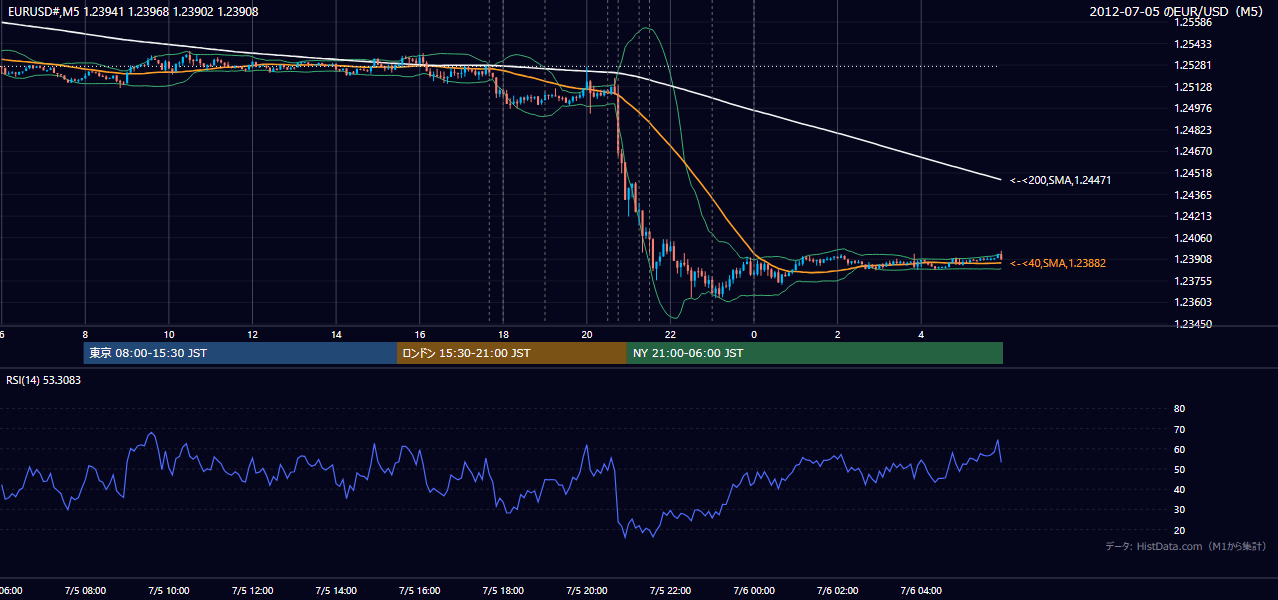Screen dimensions: 1278x600
Task: Click RSI scale value 20
Action: click(1179, 530)
